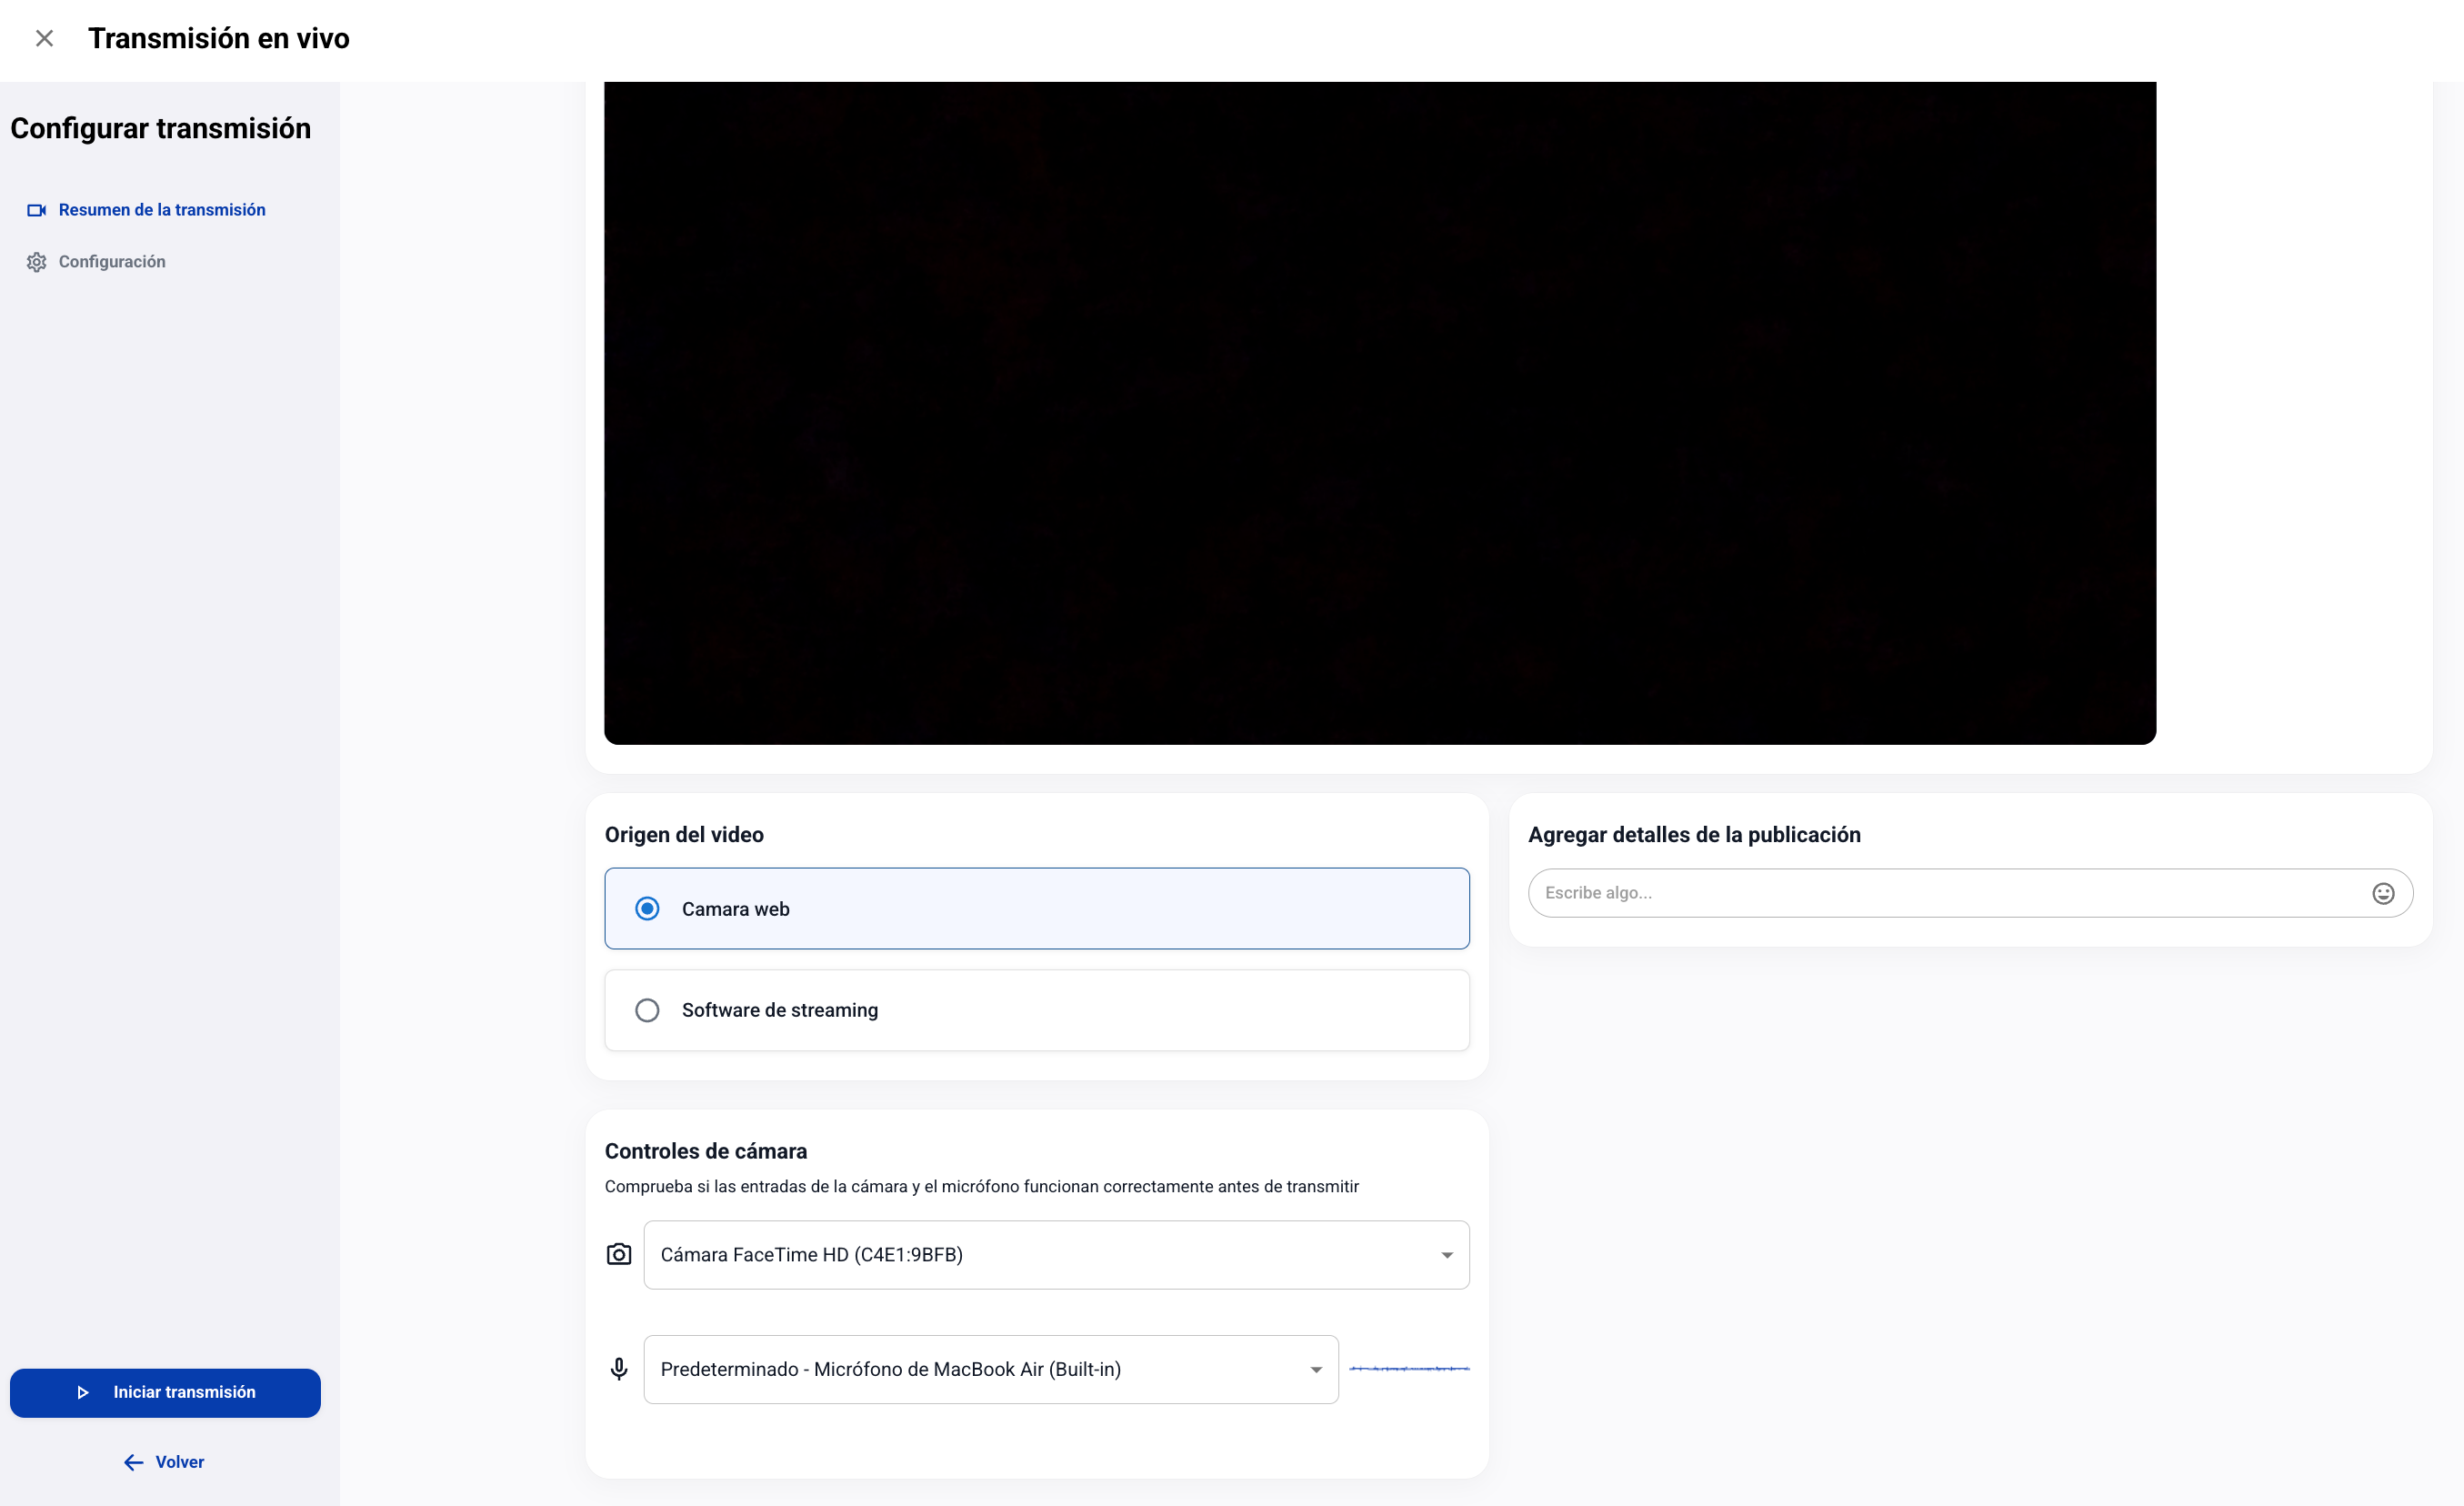Select the Camara web radio button

pyautogui.click(x=647, y=909)
